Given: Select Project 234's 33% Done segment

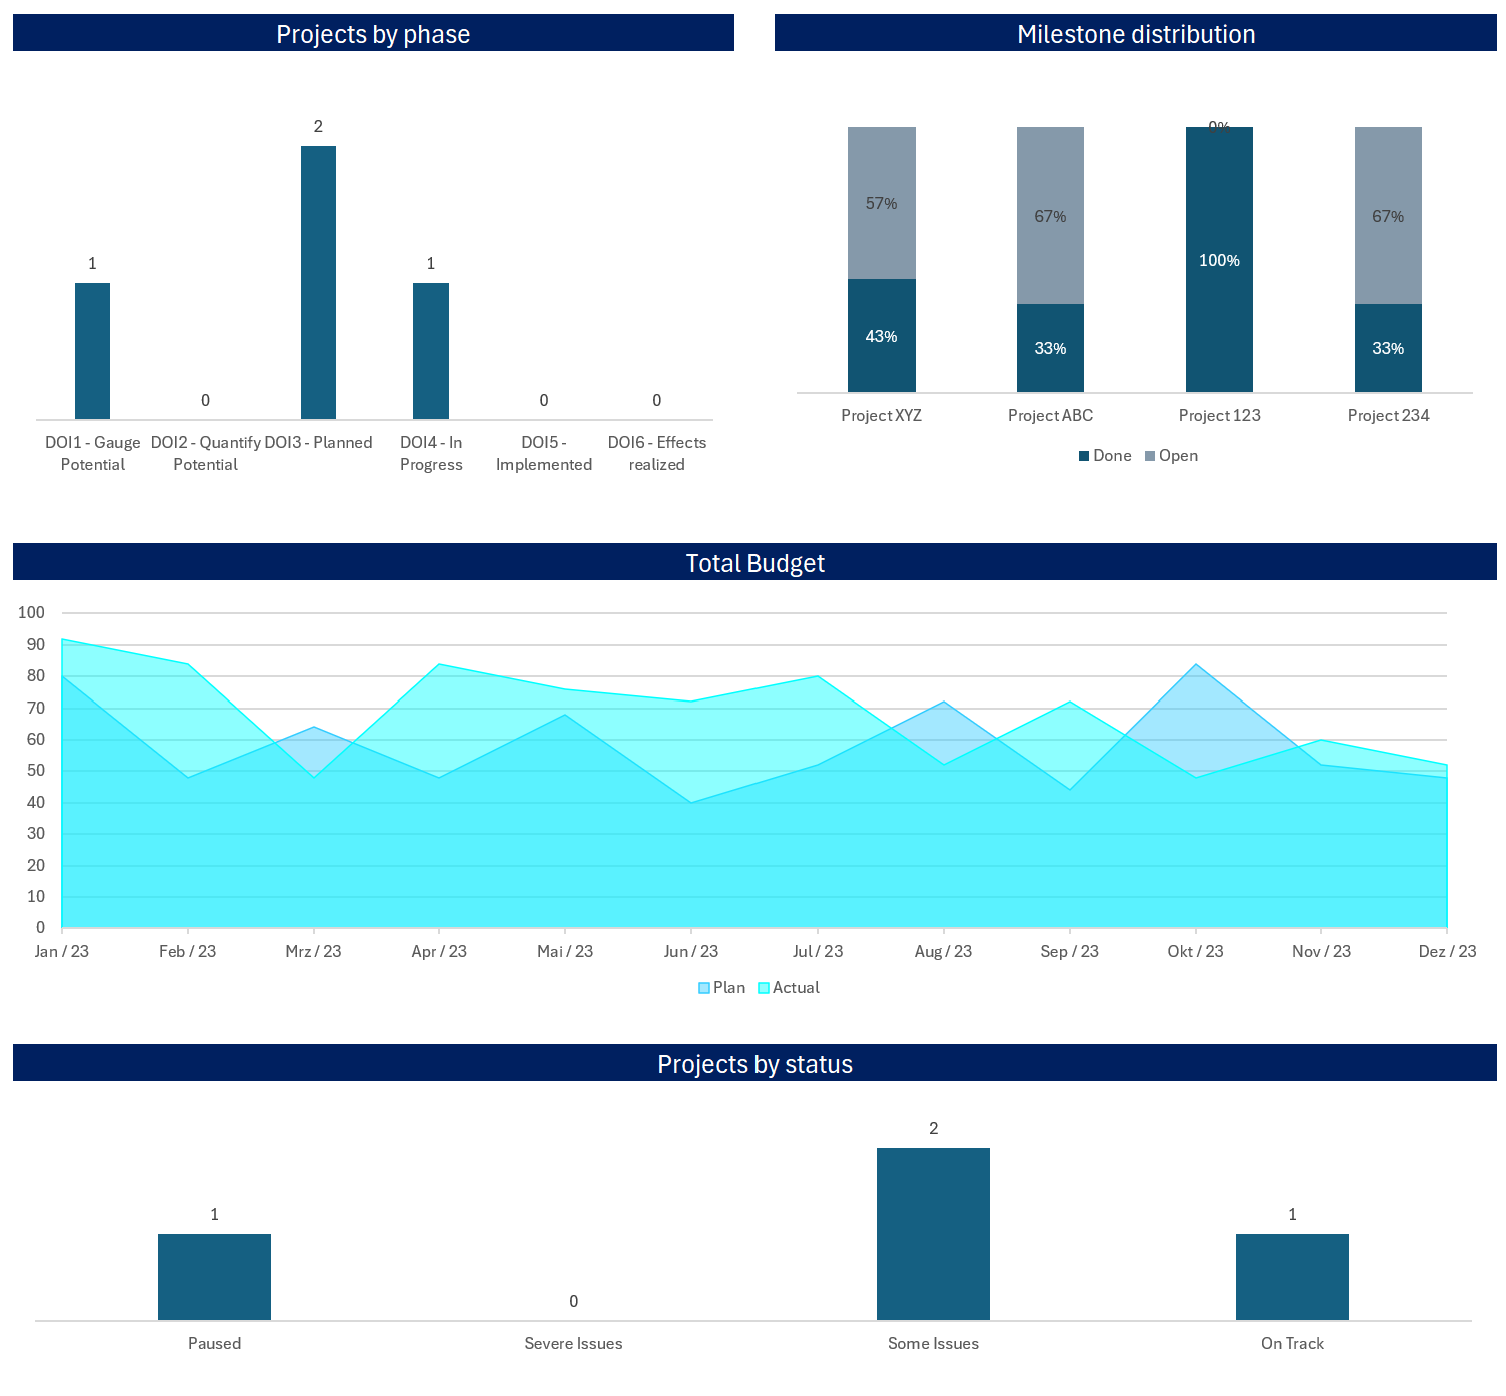Looking at the screenshot, I should (x=1388, y=348).
